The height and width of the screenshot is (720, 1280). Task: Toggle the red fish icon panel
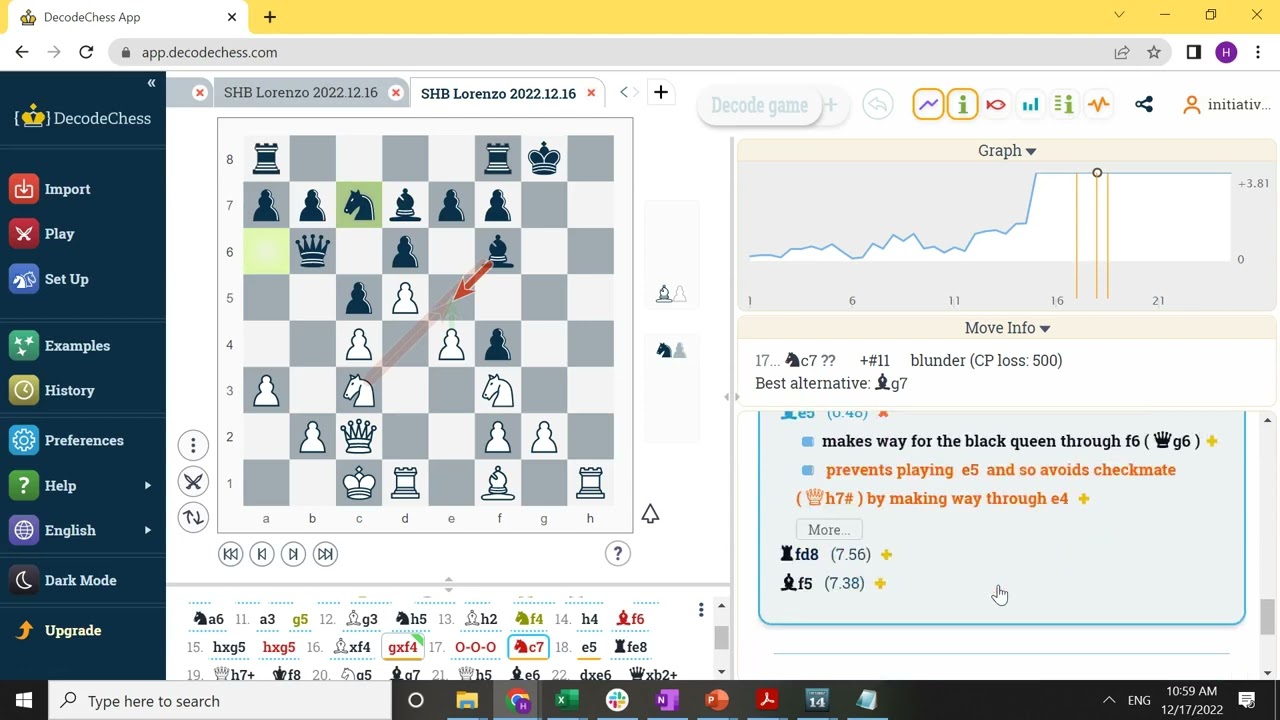(996, 105)
